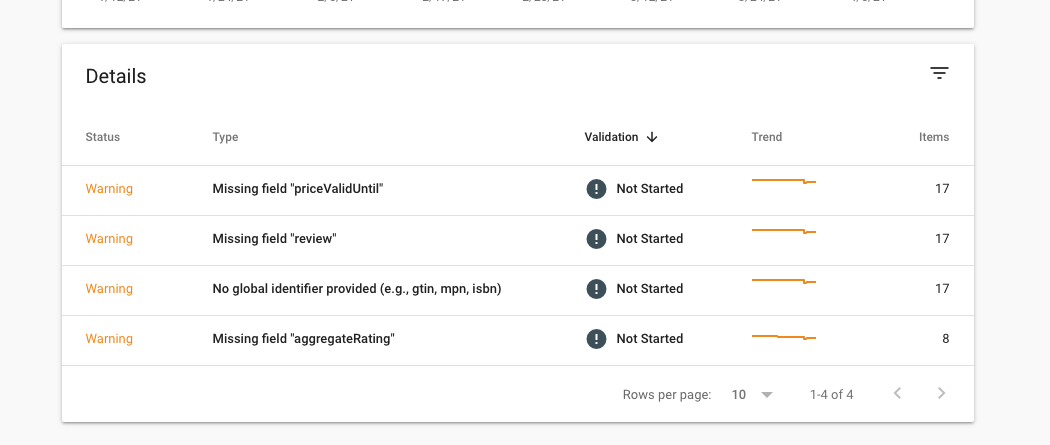This screenshot has width=1050, height=445.
Task: Go to next page chevron
Action: point(942,393)
